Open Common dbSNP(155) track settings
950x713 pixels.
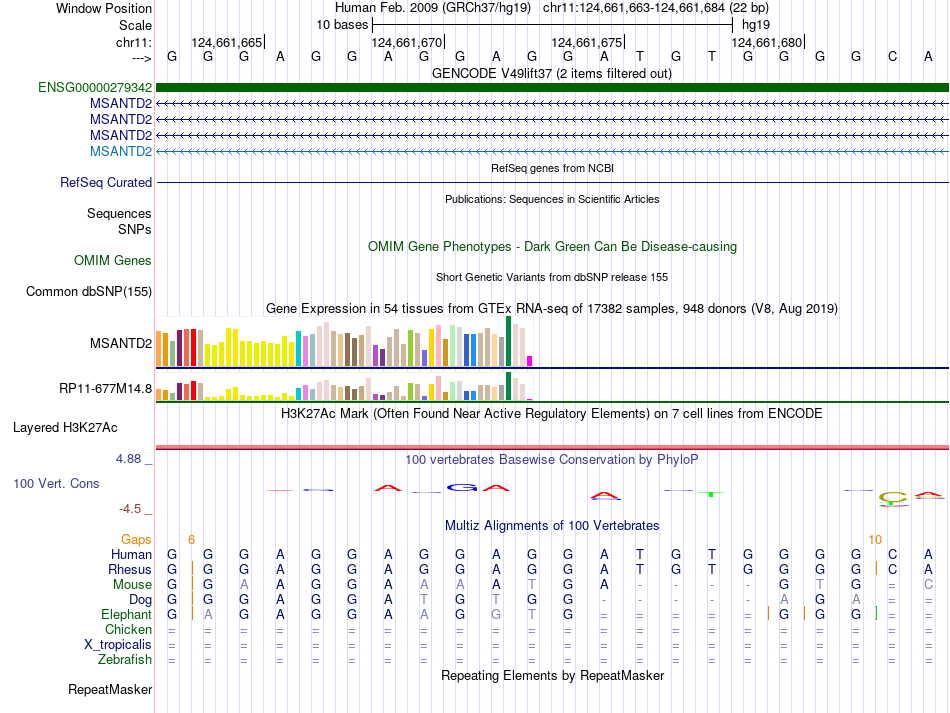88,291
